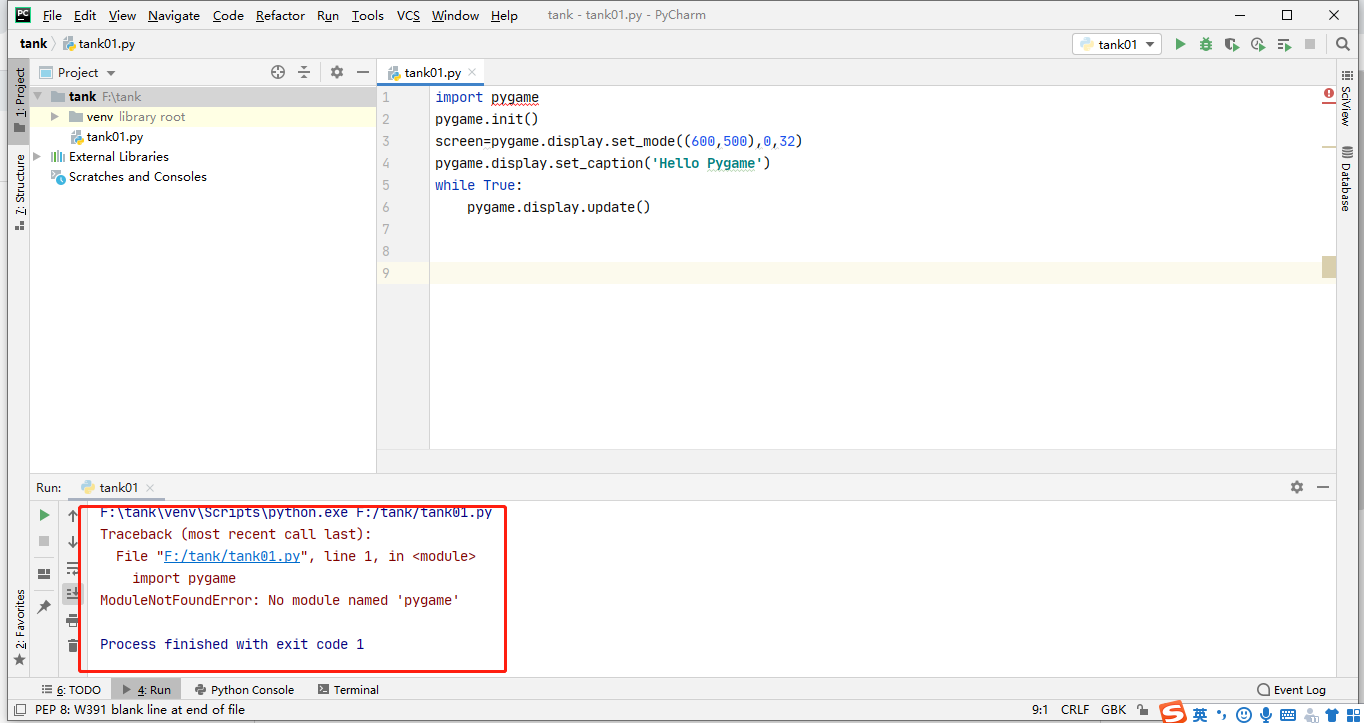This screenshot has height=723, width=1364.
Task: Open Run panel settings gear
Action: [1297, 487]
